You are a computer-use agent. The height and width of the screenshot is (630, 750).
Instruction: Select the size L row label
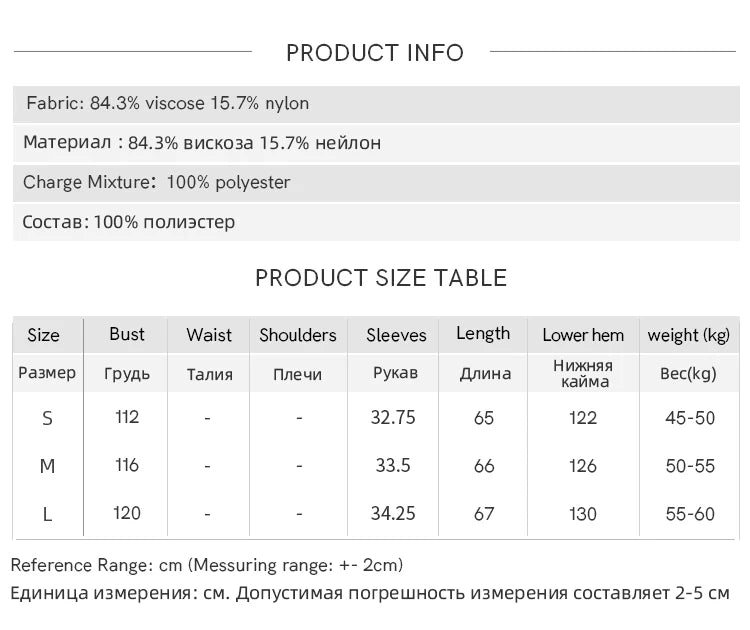click(x=47, y=515)
